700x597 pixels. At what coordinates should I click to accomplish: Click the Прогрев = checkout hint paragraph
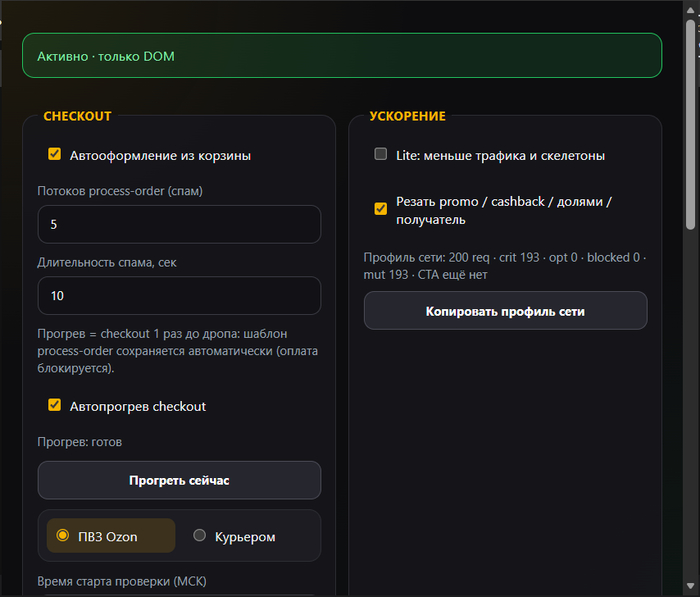tap(178, 351)
